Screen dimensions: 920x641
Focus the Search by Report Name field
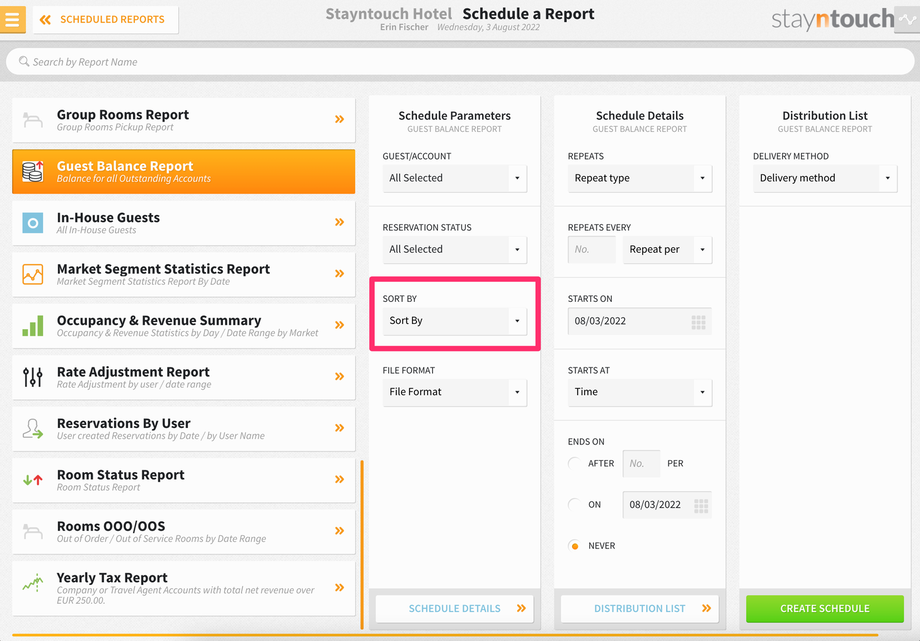pos(460,62)
